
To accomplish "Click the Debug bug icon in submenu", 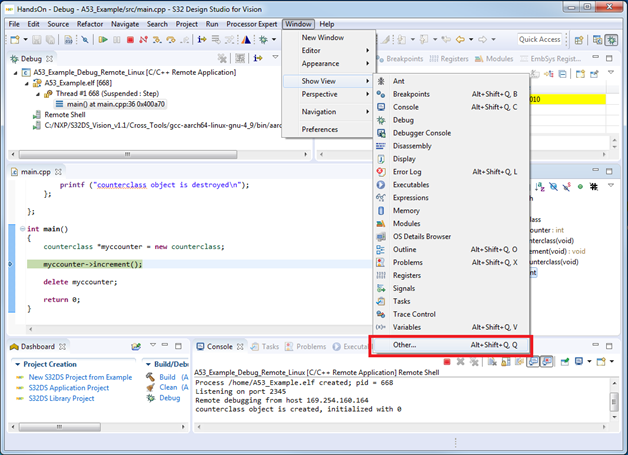I will tap(381, 120).
